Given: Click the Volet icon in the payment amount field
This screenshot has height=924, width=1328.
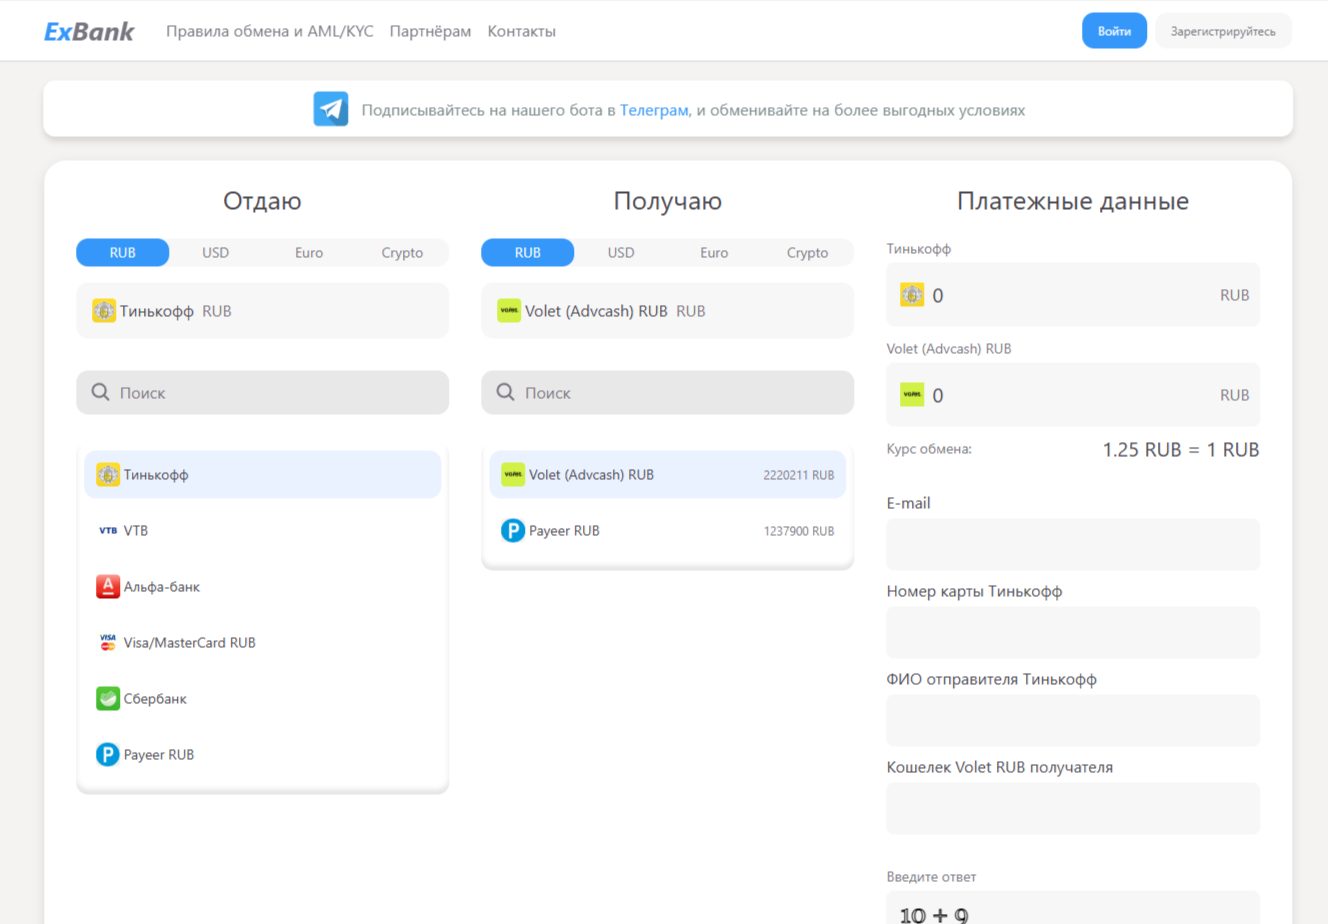Looking at the screenshot, I should [912, 395].
